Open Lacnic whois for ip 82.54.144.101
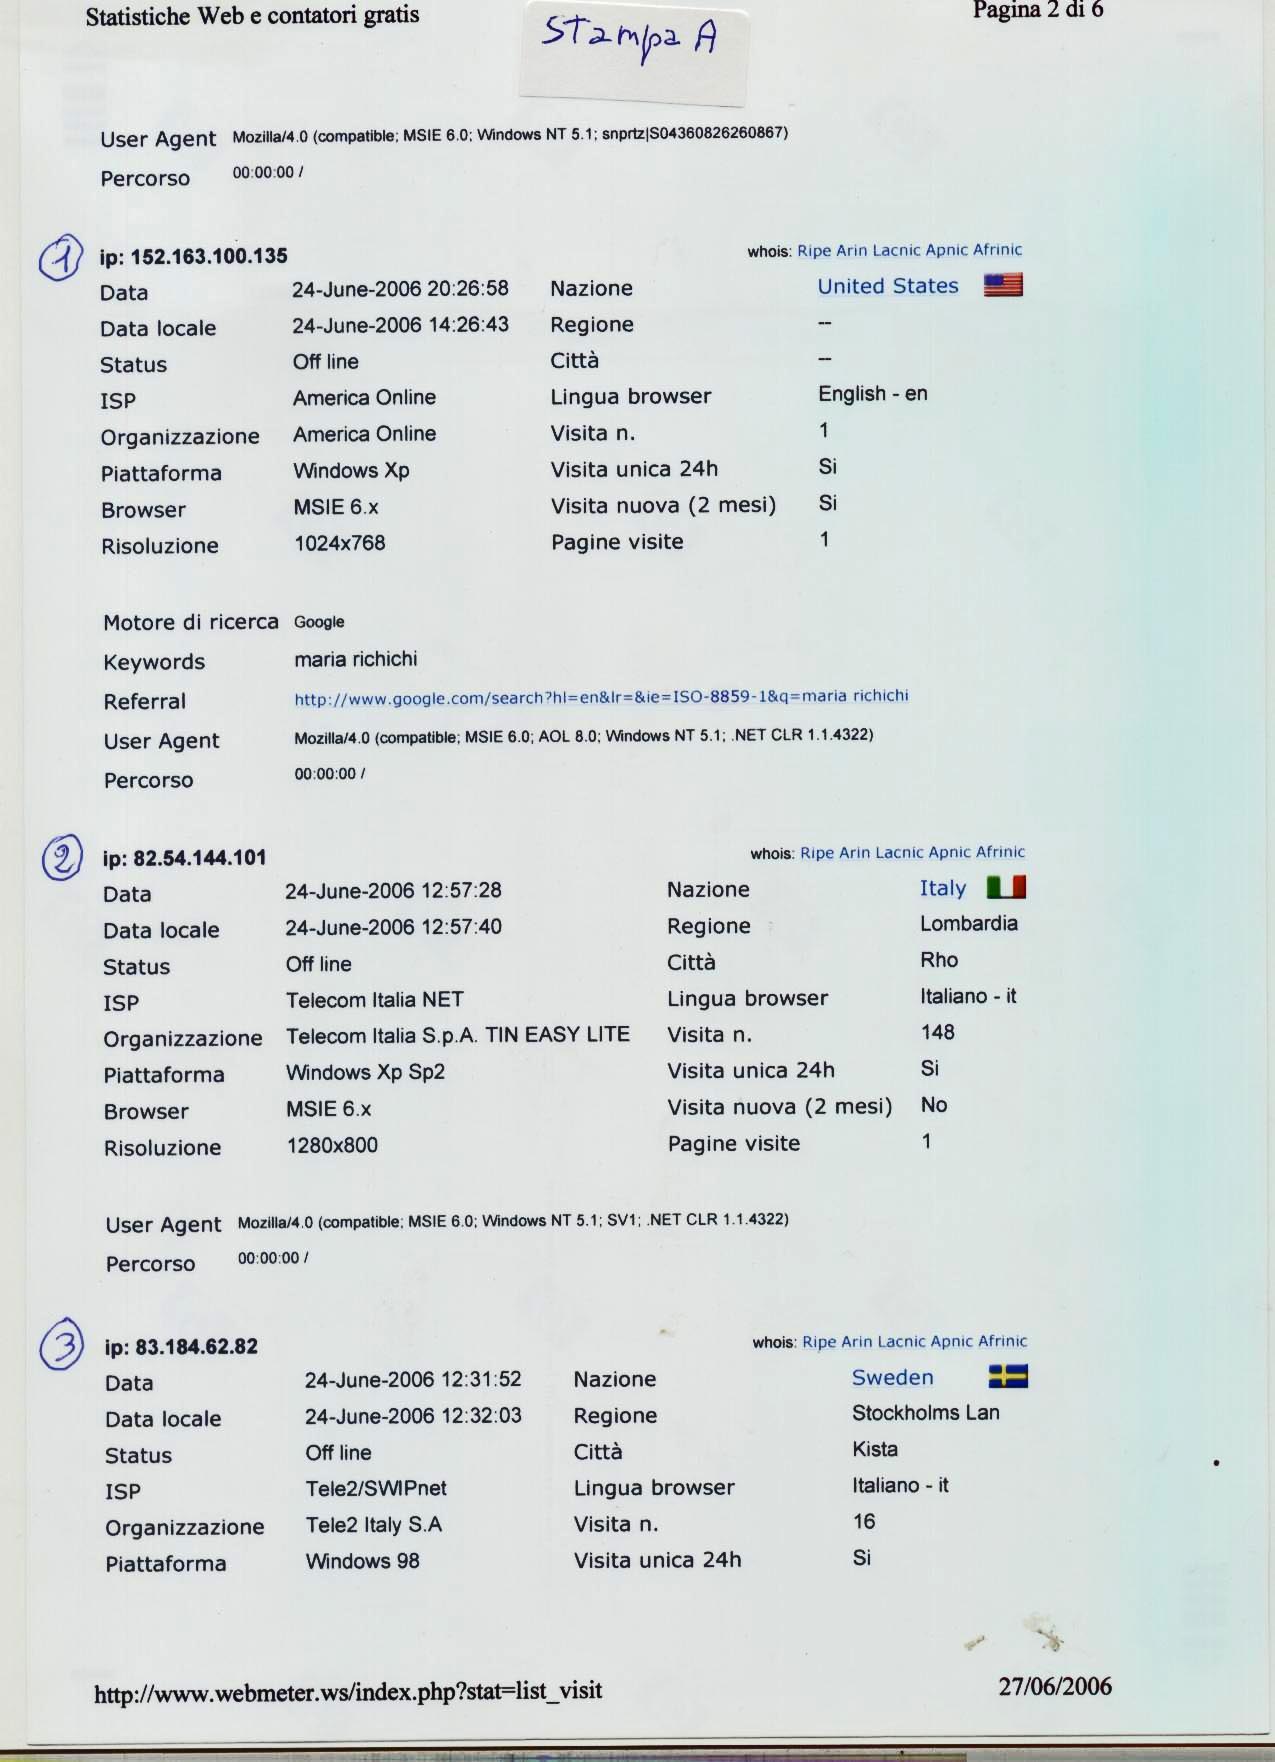The image size is (1275, 1762). [x=898, y=852]
